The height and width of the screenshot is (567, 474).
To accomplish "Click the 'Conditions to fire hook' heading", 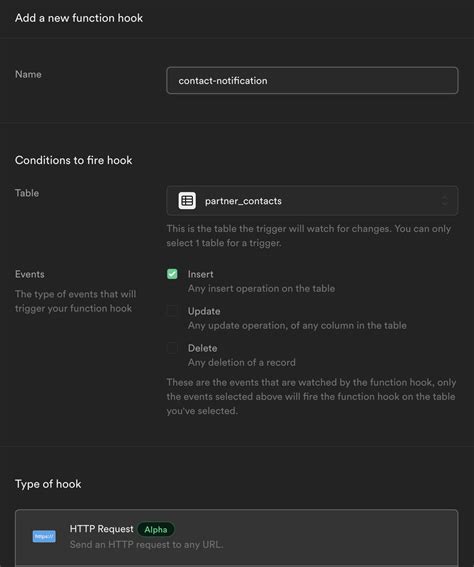I will [x=73, y=160].
